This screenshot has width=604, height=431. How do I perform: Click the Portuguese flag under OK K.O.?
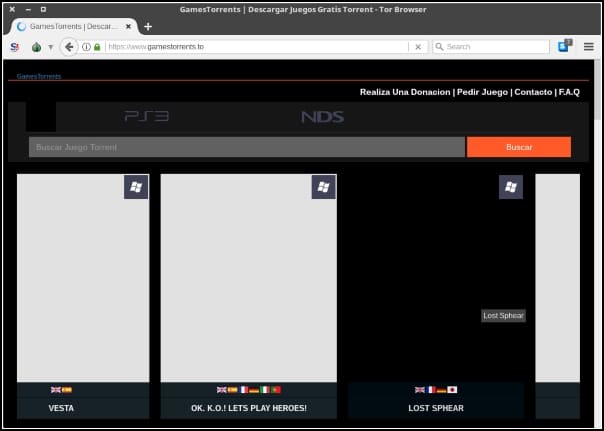pyautogui.click(x=276, y=390)
